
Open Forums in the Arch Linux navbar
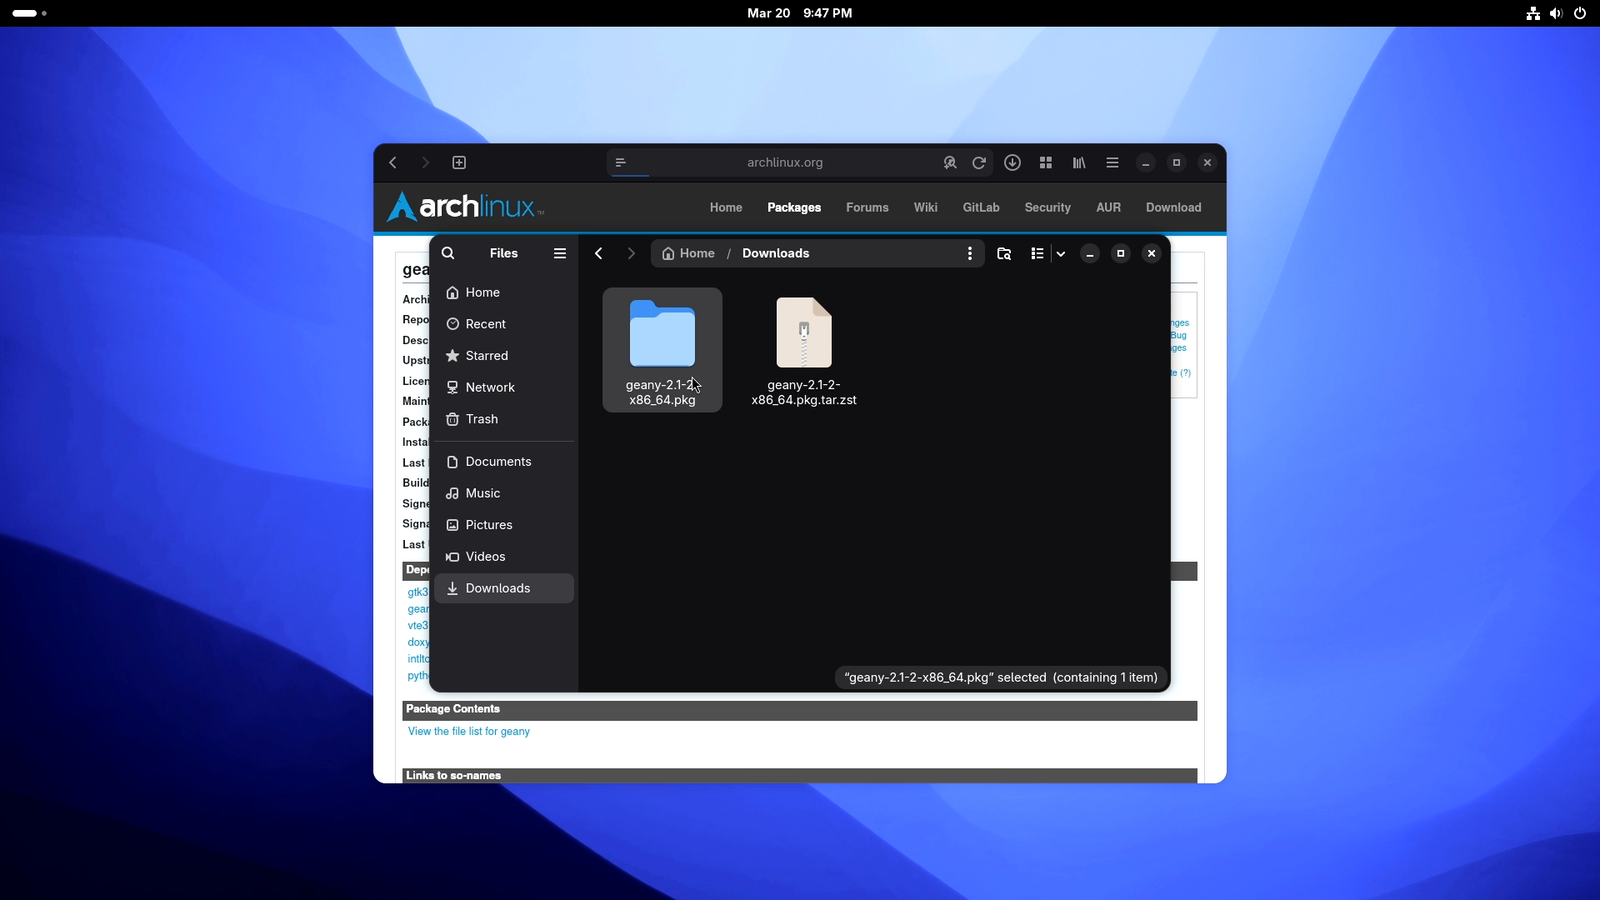tap(867, 207)
